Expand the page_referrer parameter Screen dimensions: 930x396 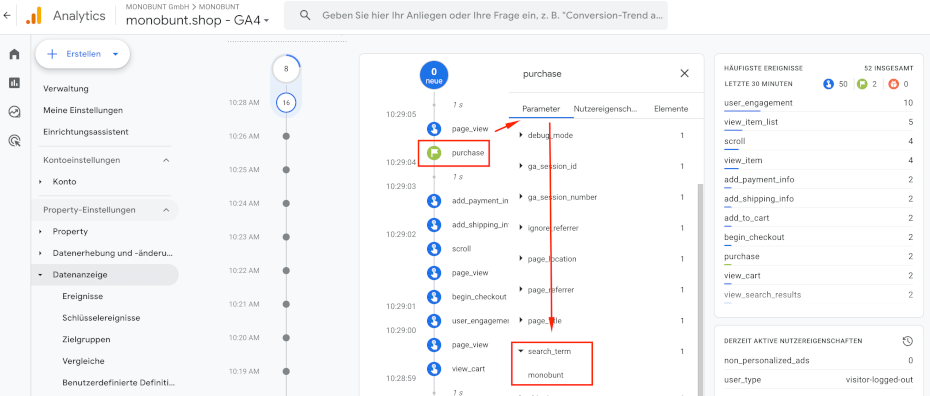[x=521, y=290]
